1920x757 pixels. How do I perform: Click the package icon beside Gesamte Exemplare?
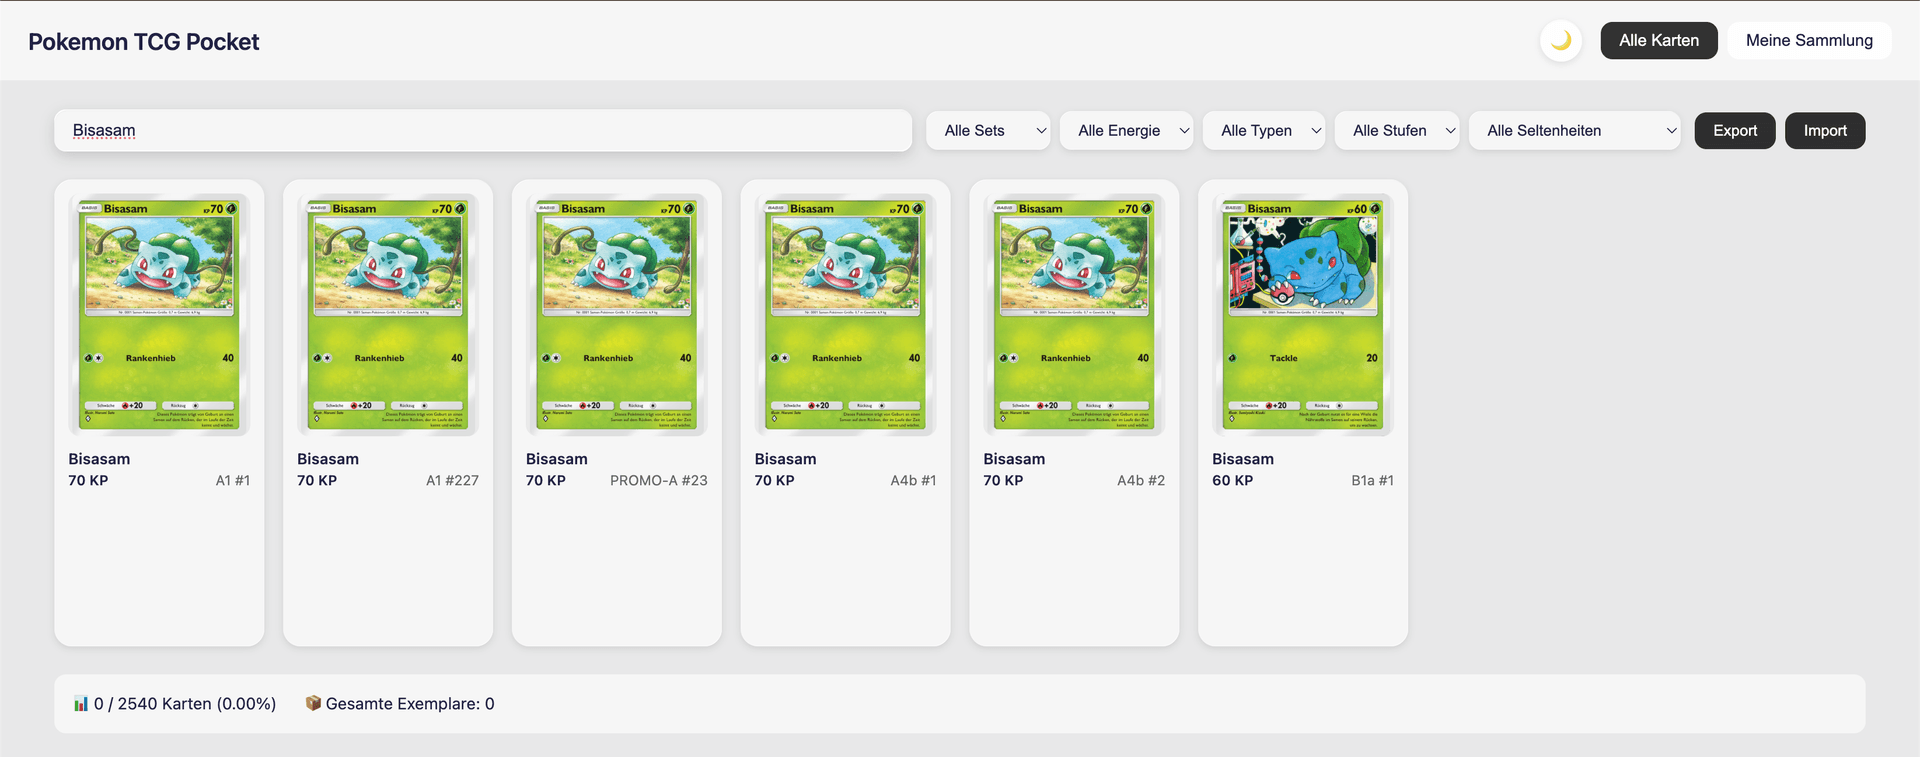click(313, 703)
